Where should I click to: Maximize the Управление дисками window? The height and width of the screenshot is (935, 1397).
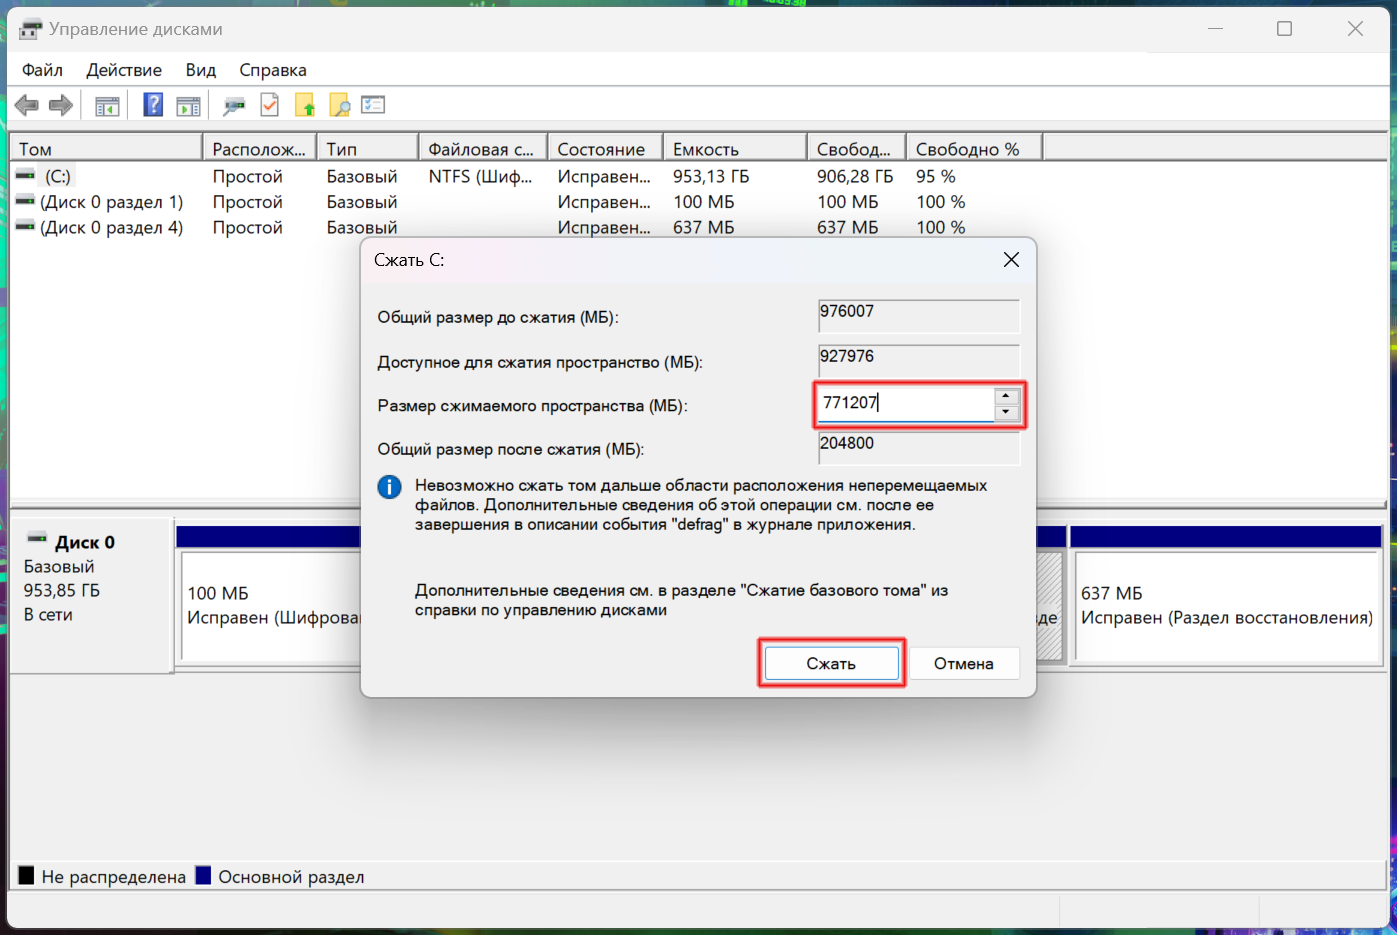click(x=1285, y=29)
